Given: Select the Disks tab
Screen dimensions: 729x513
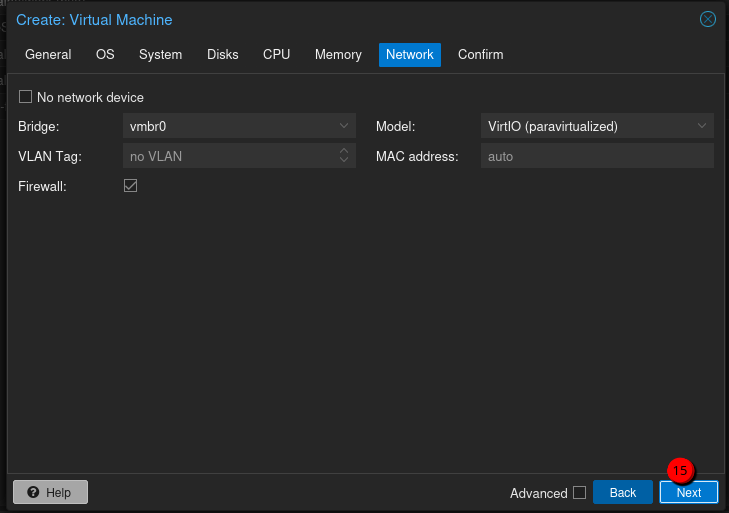Looking at the screenshot, I should (223, 54).
